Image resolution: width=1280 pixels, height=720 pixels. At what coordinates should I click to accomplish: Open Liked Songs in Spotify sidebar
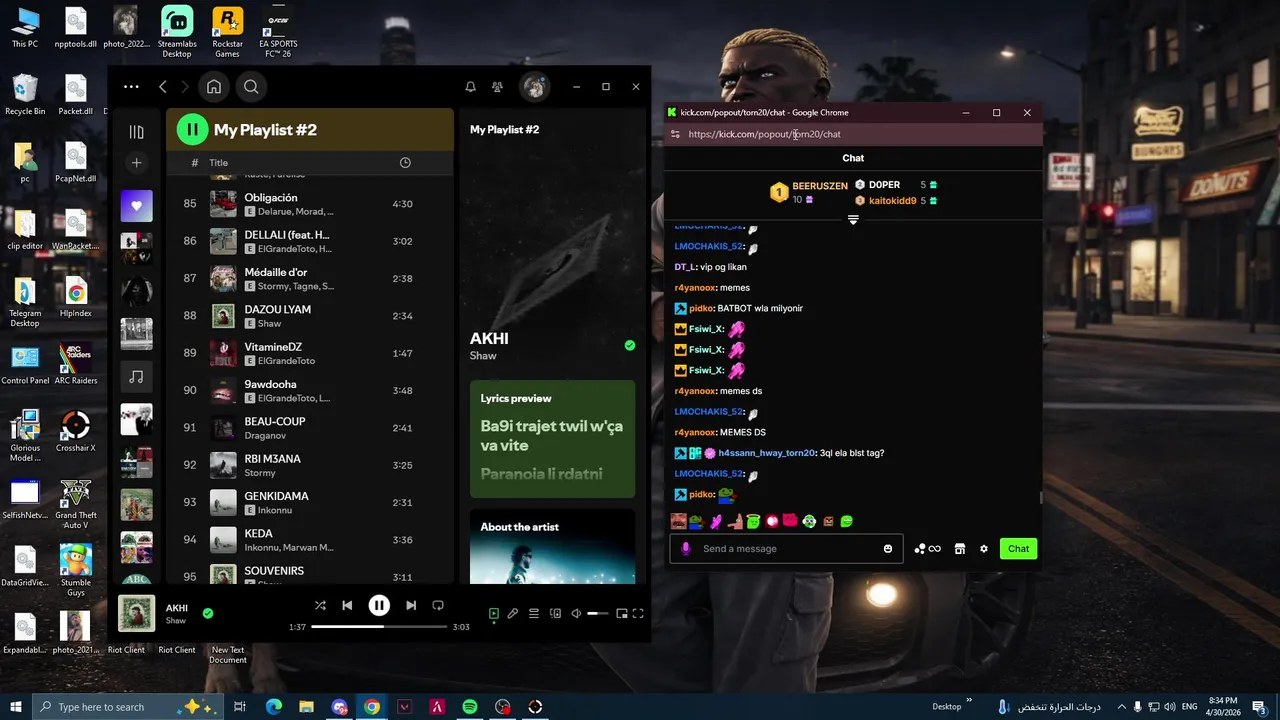[x=137, y=206]
